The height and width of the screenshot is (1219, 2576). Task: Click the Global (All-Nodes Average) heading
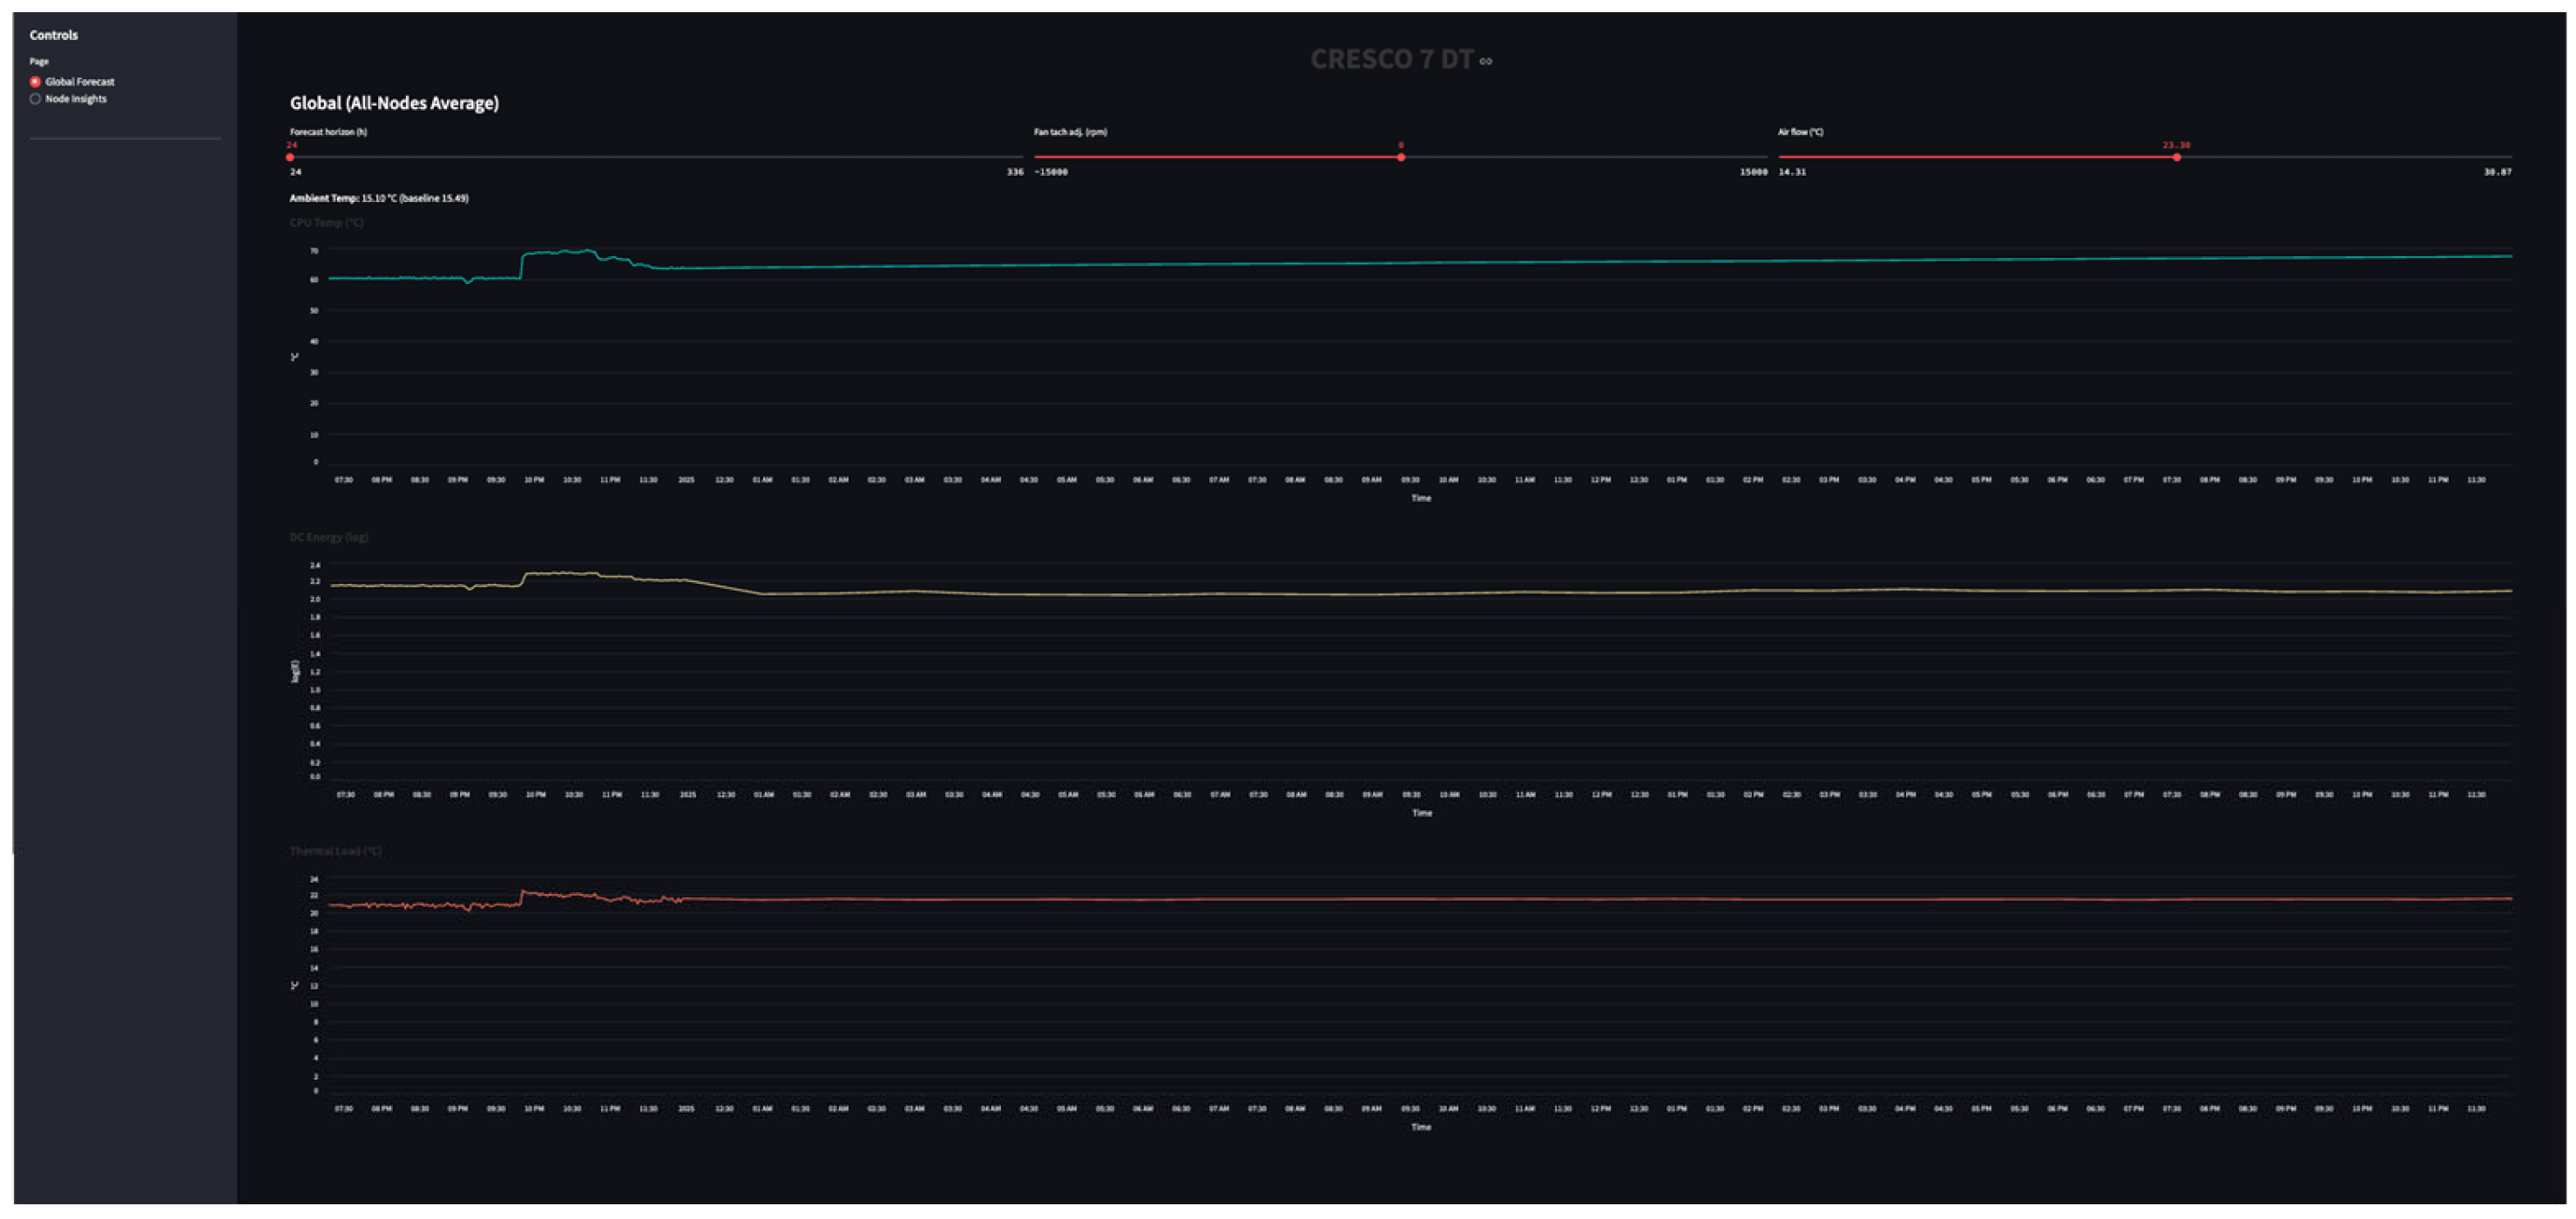[394, 103]
